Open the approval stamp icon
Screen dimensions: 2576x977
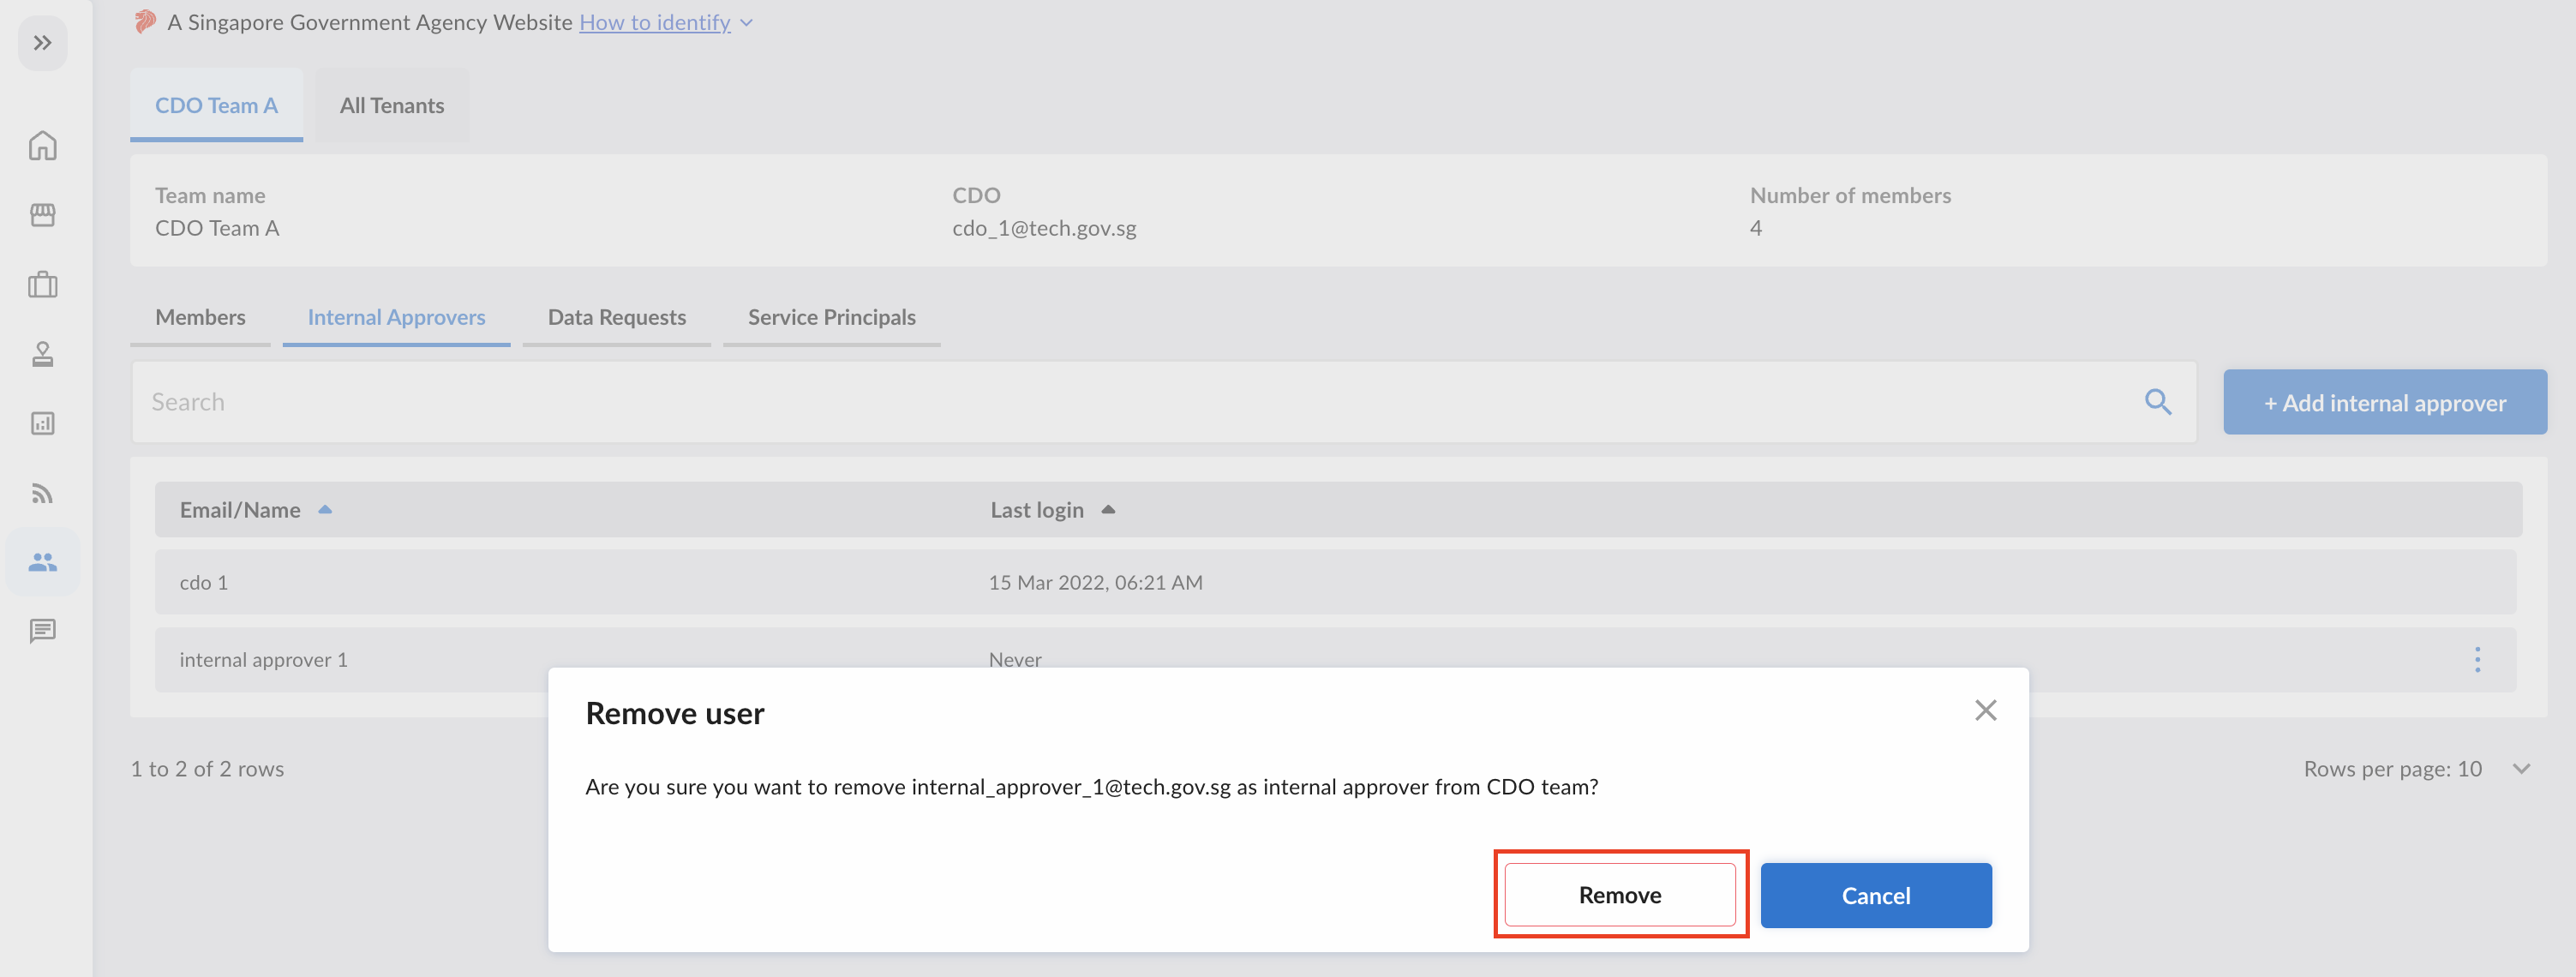pos(42,354)
